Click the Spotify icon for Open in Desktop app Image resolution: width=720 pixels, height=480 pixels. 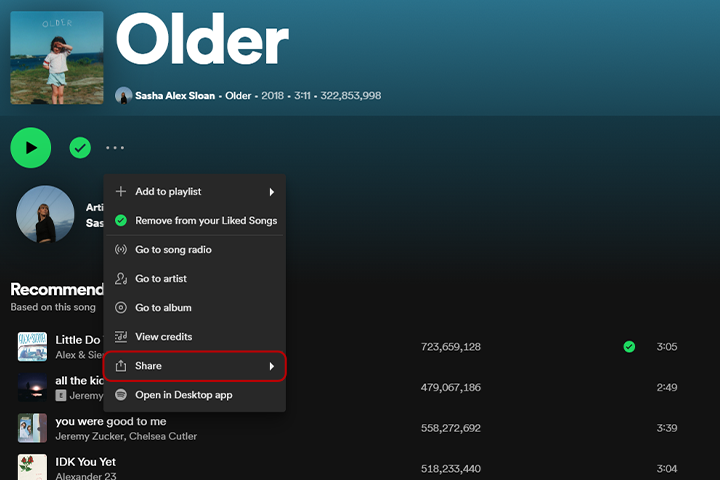pos(121,395)
